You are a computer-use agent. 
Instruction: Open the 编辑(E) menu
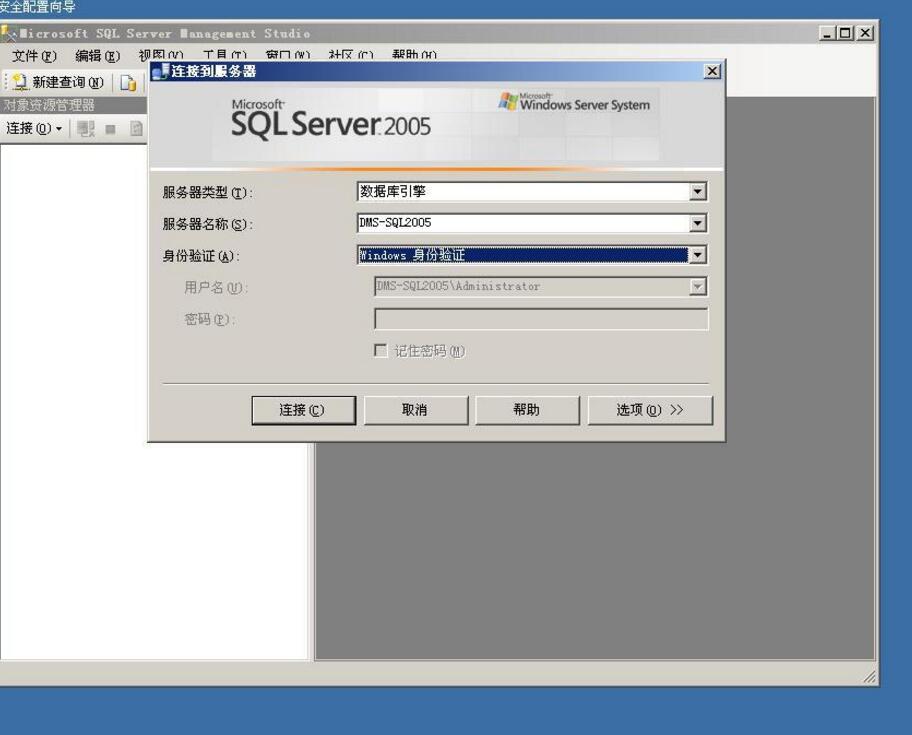point(97,56)
